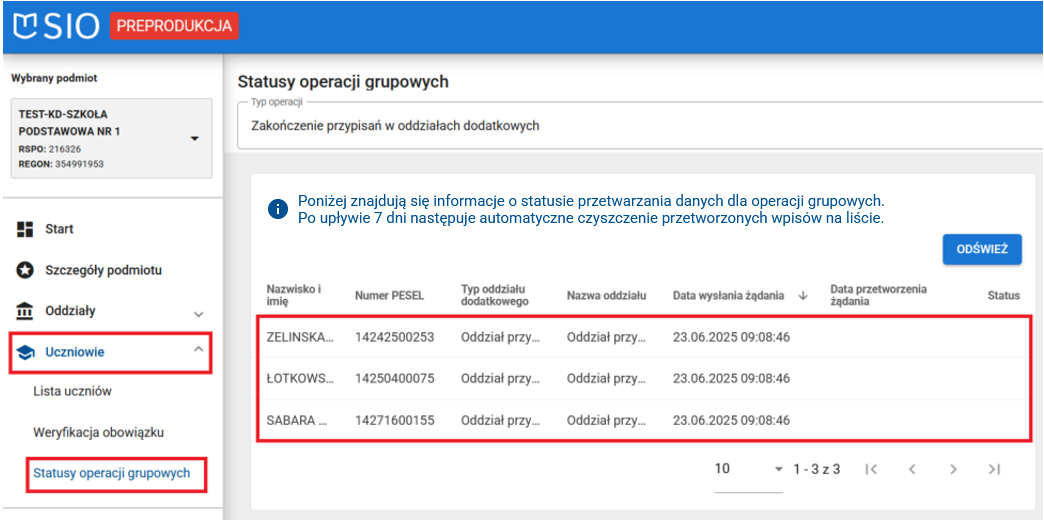
Task: Sort by Data wysłania żądania header
Action: (728, 295)
